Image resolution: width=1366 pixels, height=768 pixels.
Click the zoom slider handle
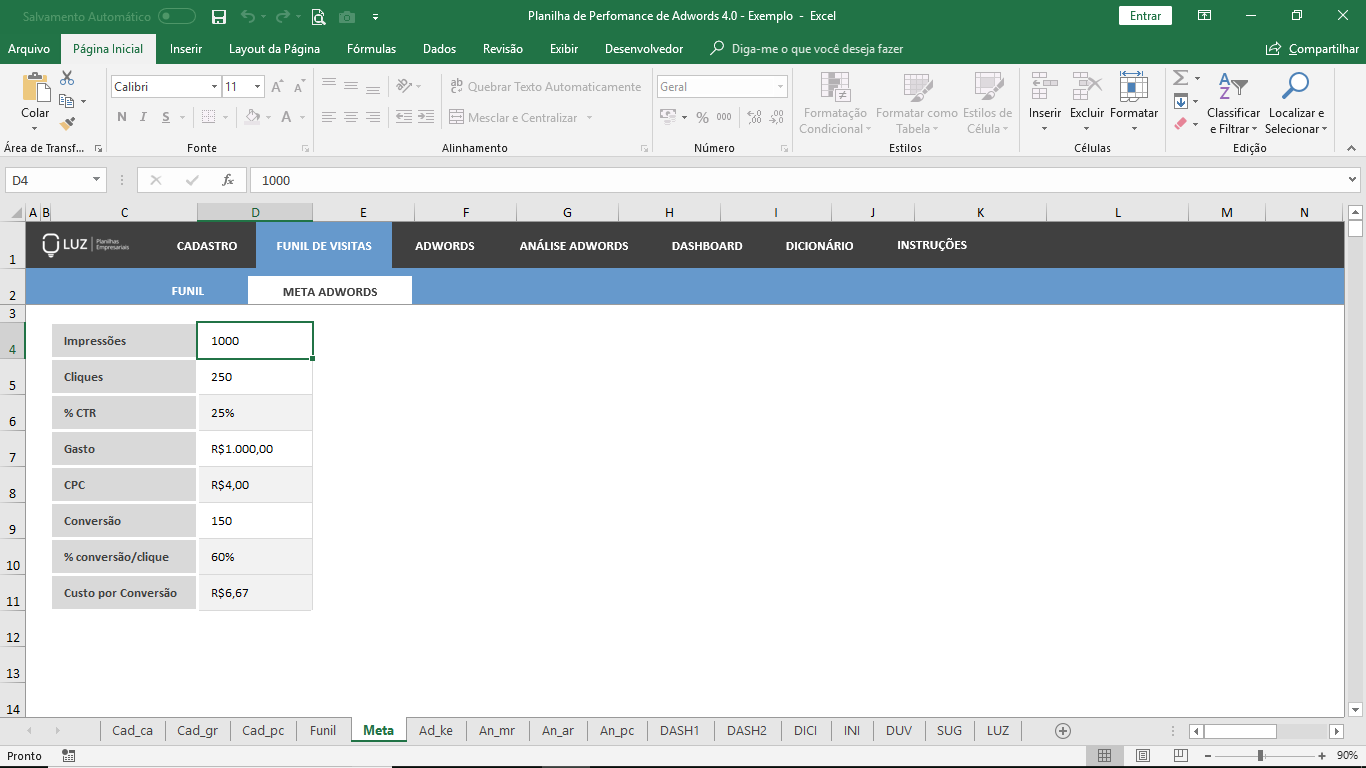(1260, 756)
